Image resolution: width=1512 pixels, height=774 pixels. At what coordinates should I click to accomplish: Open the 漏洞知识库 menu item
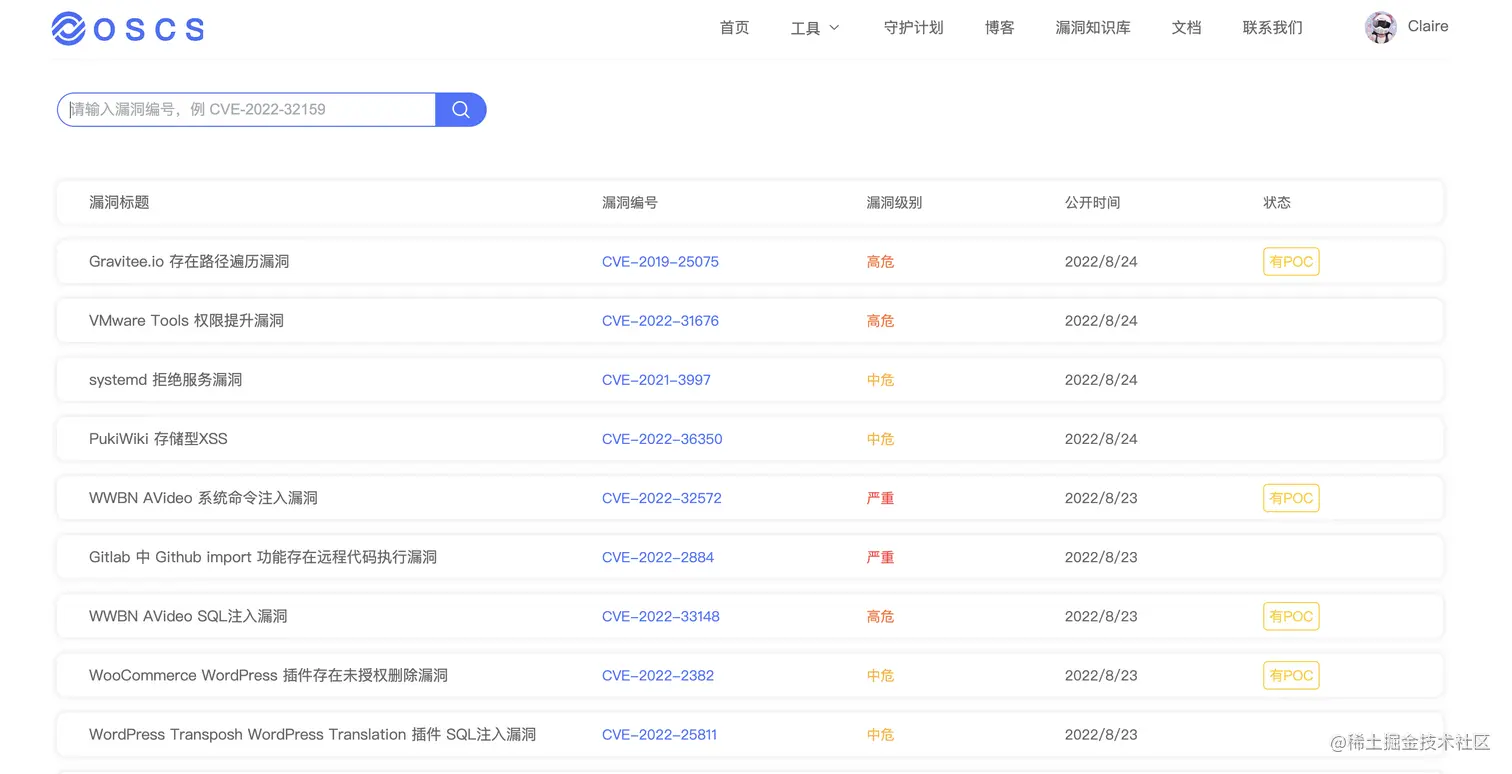[x=1093, y=28]
